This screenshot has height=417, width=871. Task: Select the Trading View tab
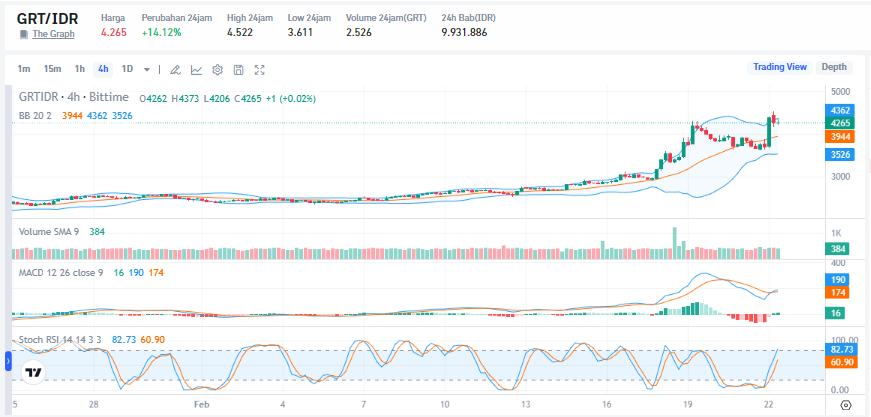tap(779, 67)
